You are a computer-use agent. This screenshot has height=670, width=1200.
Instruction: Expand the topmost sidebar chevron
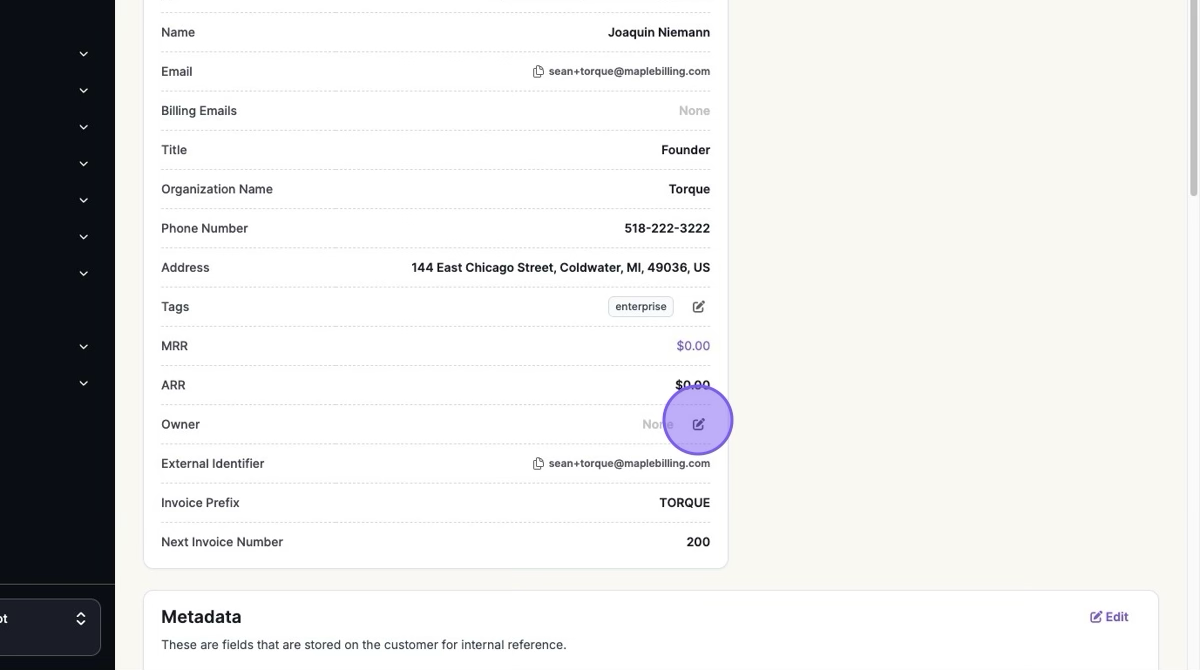point(84,54)
